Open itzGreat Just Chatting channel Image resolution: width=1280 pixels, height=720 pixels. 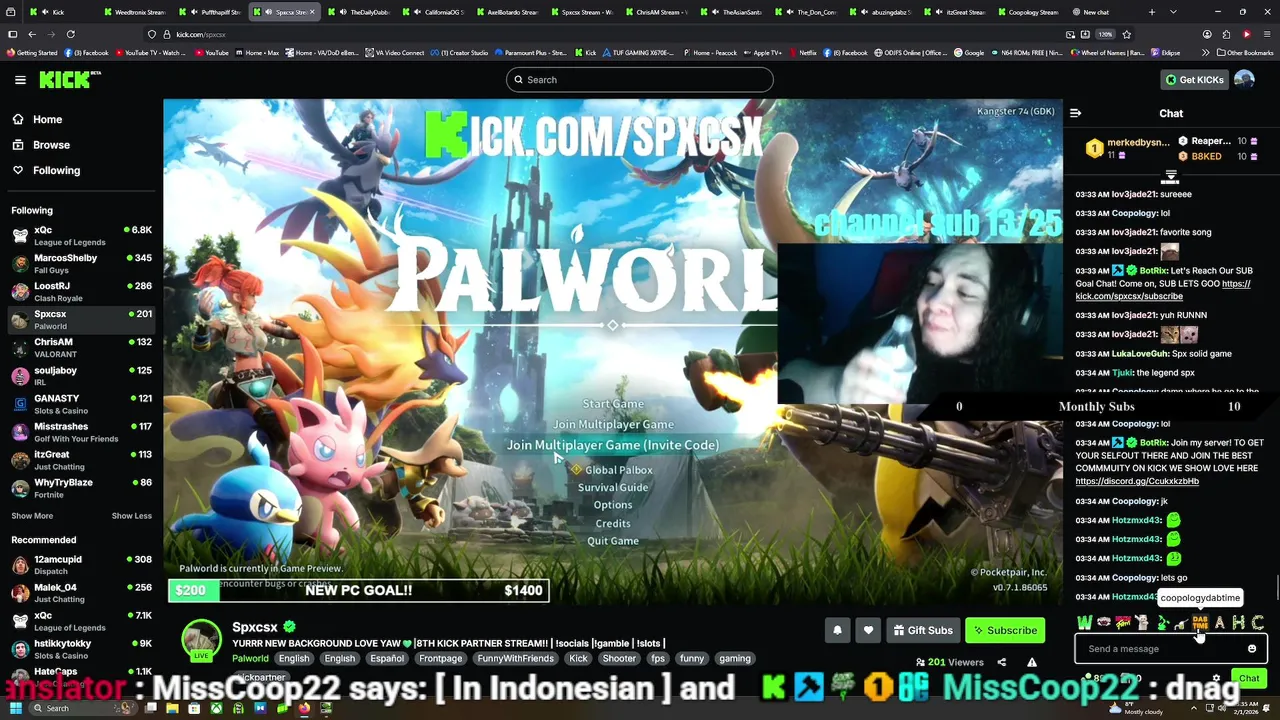point(82,459)
